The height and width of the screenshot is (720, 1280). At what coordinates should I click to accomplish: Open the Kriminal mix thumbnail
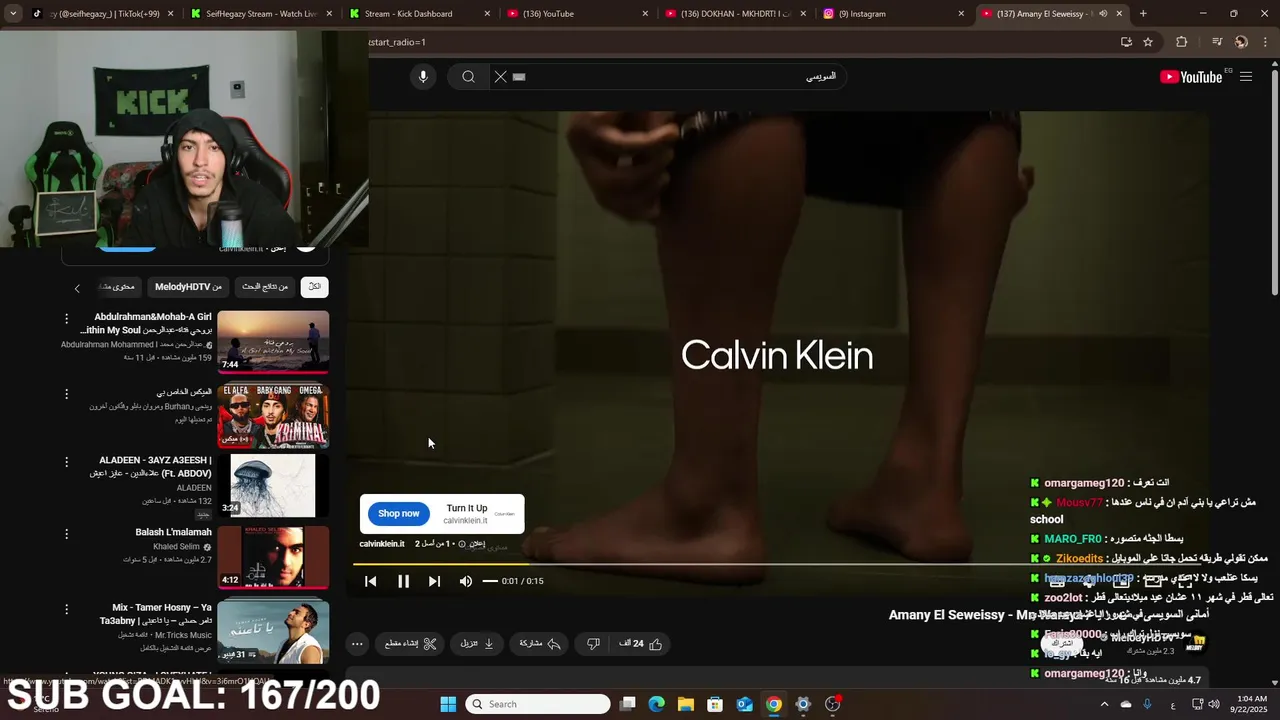click(273, 416)
